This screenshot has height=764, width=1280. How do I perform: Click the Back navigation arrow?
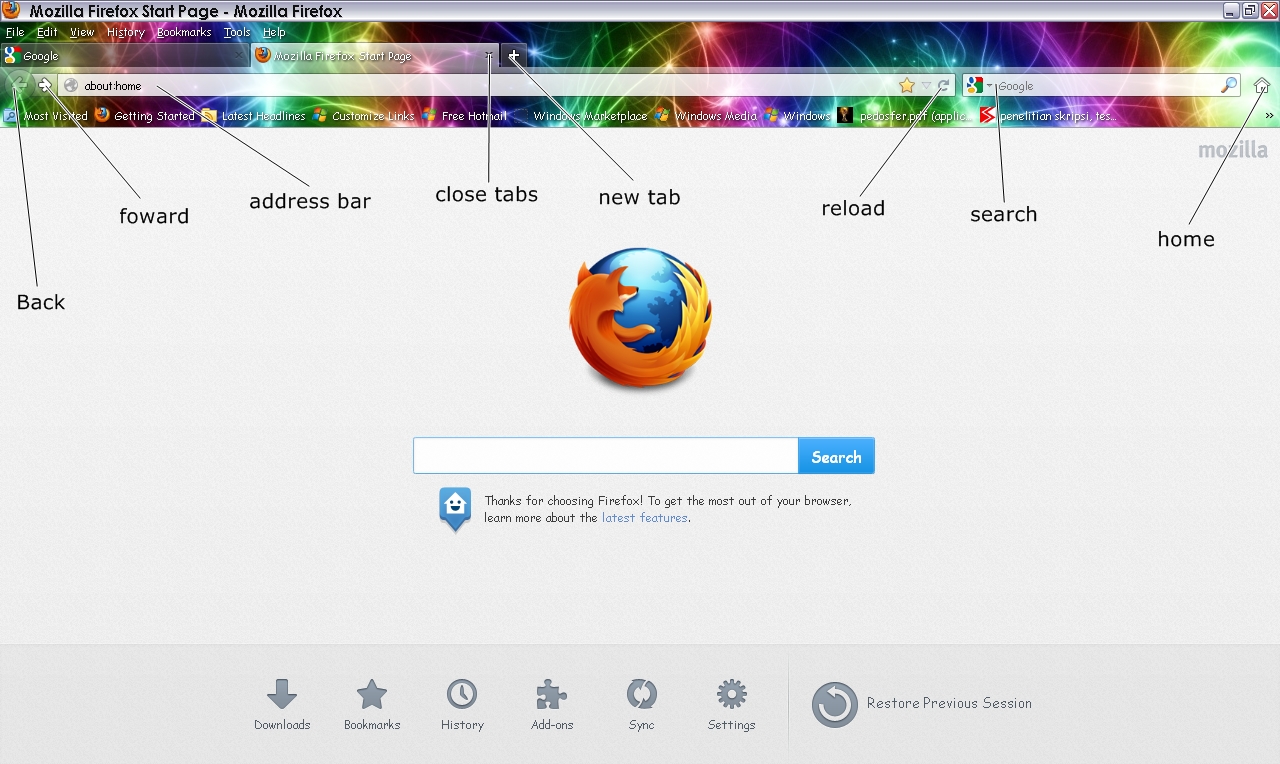[x=17, y=83]
